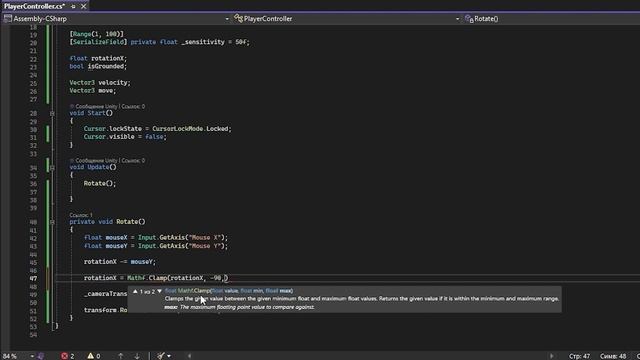
Task: Click the Clamp signature in the tooltip
Action: pos(229,291)
